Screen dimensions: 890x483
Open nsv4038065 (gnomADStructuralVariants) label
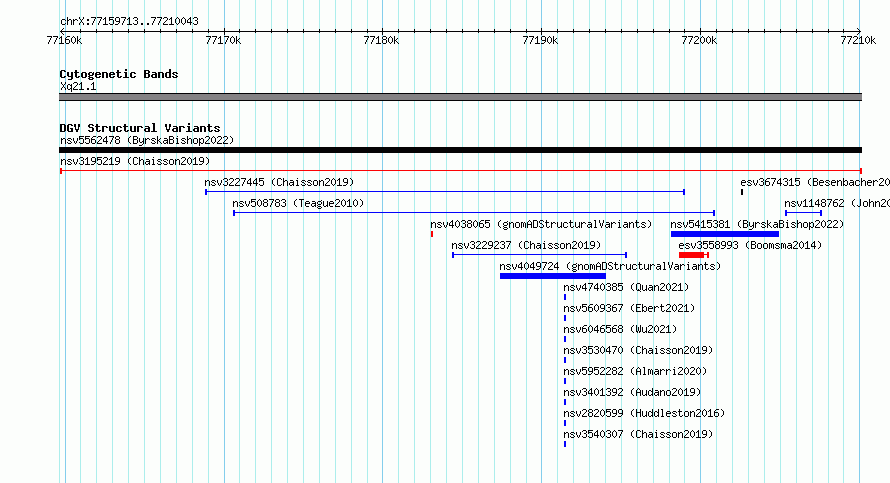coord(541,224)
